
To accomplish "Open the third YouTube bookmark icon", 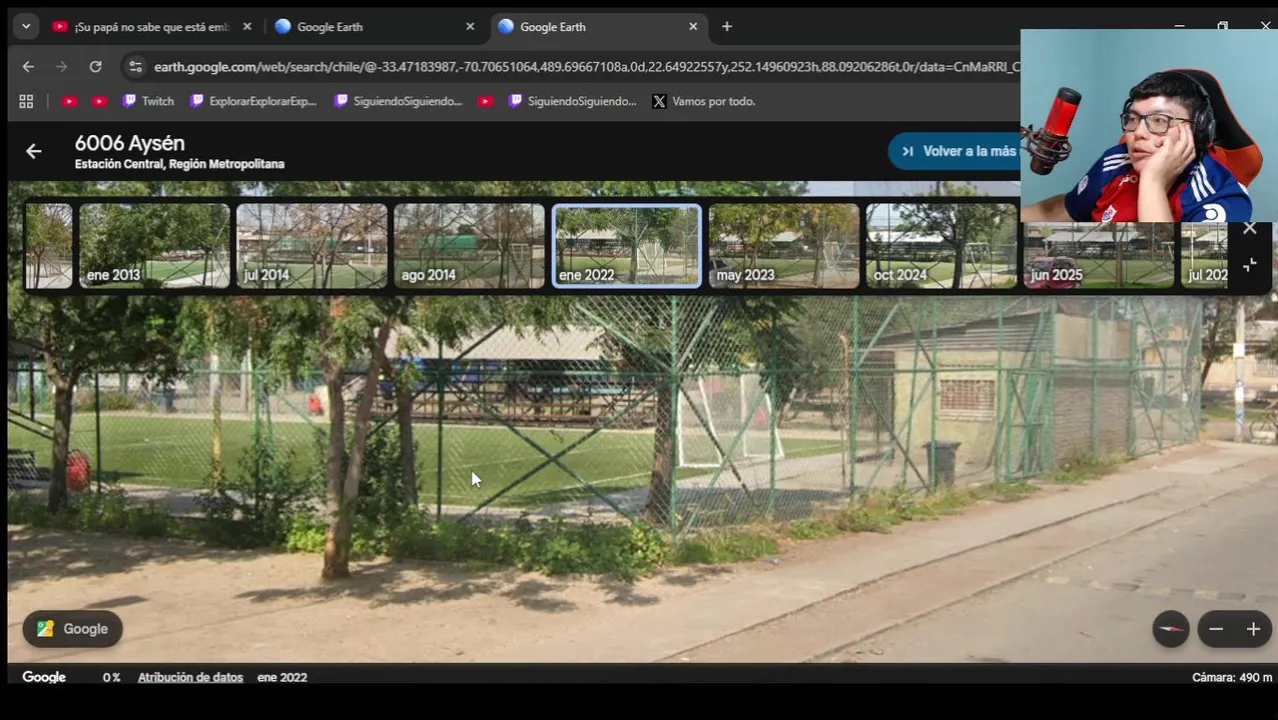I will tap(485, 101).
